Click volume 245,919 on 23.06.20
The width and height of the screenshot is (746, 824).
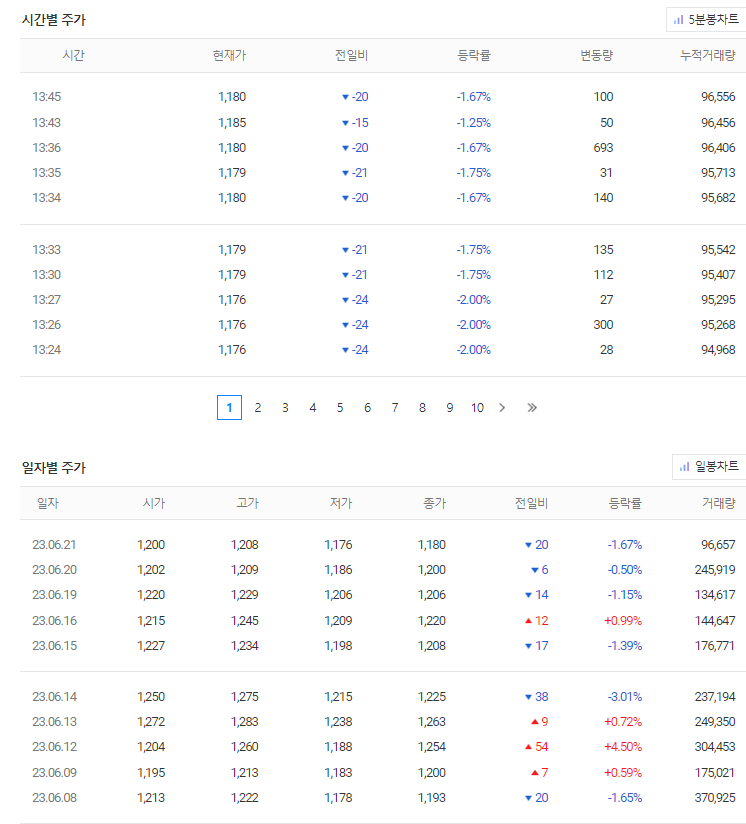[715, 570]
